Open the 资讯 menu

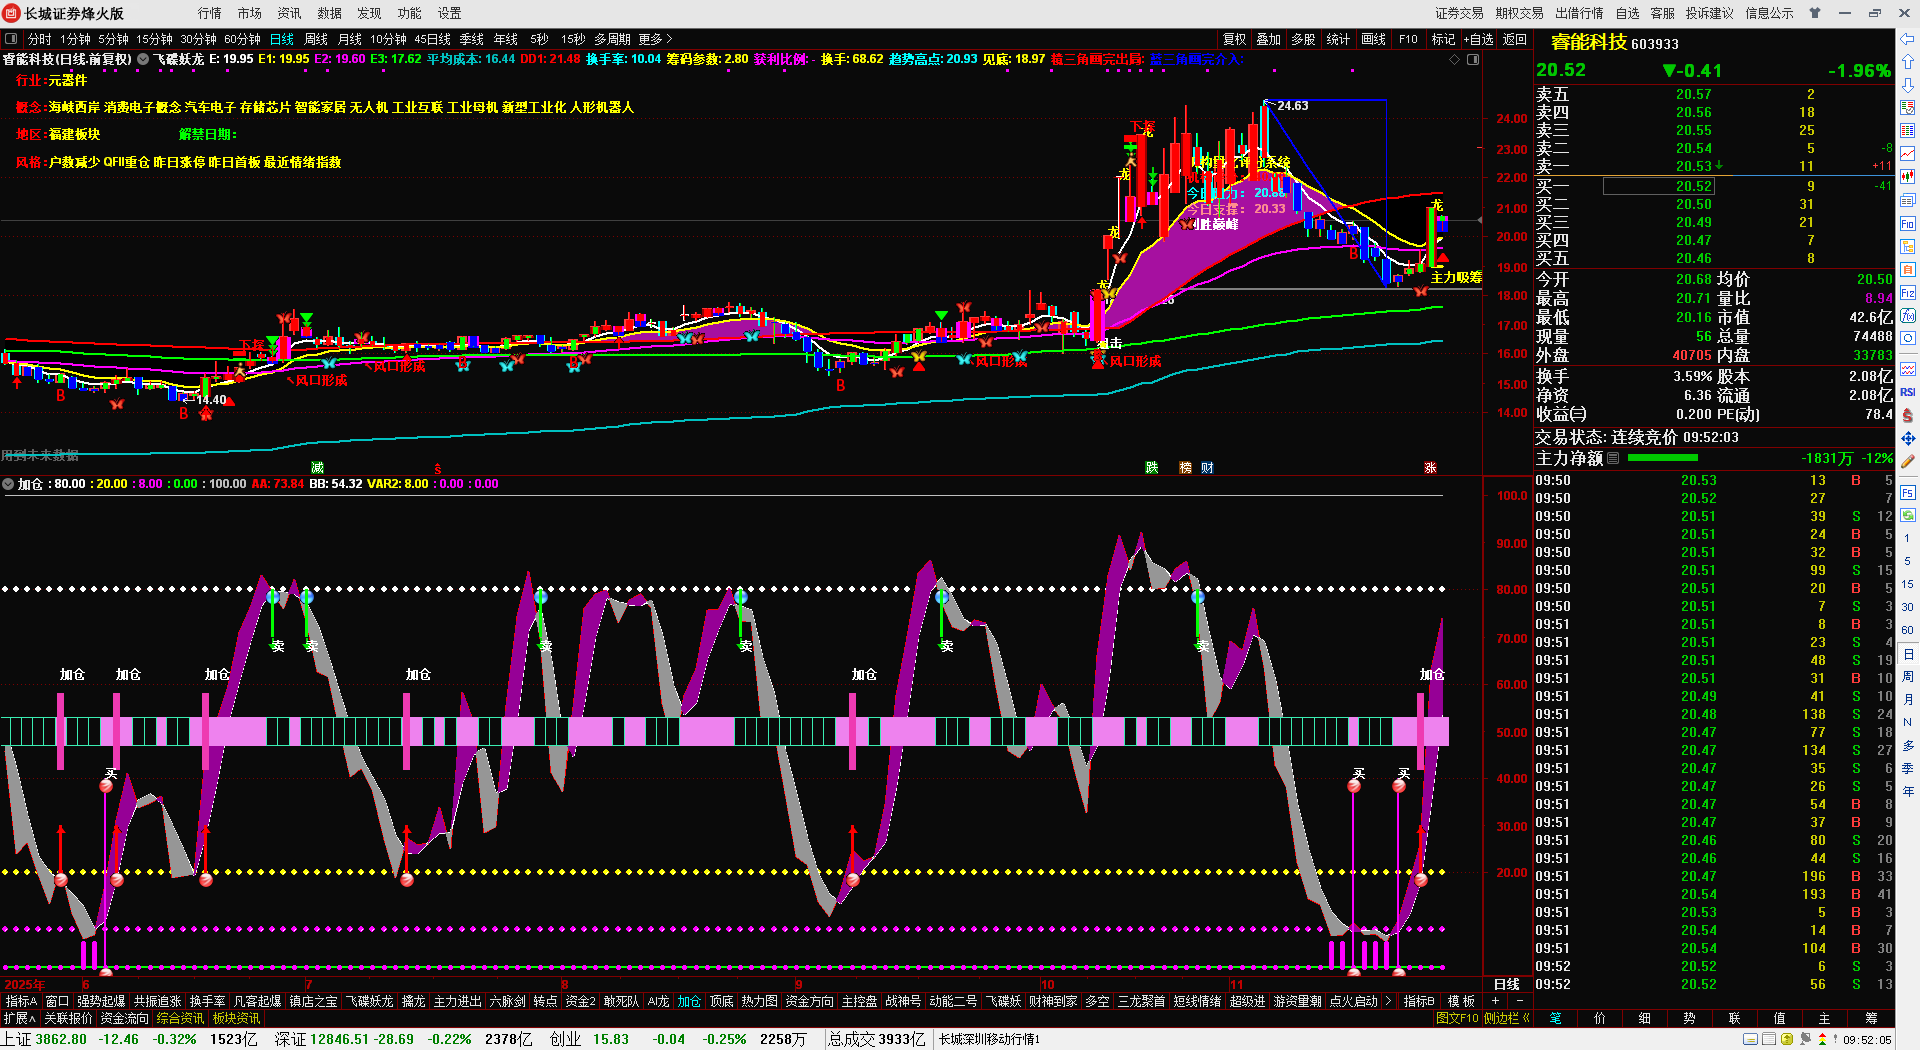point(290,13)
